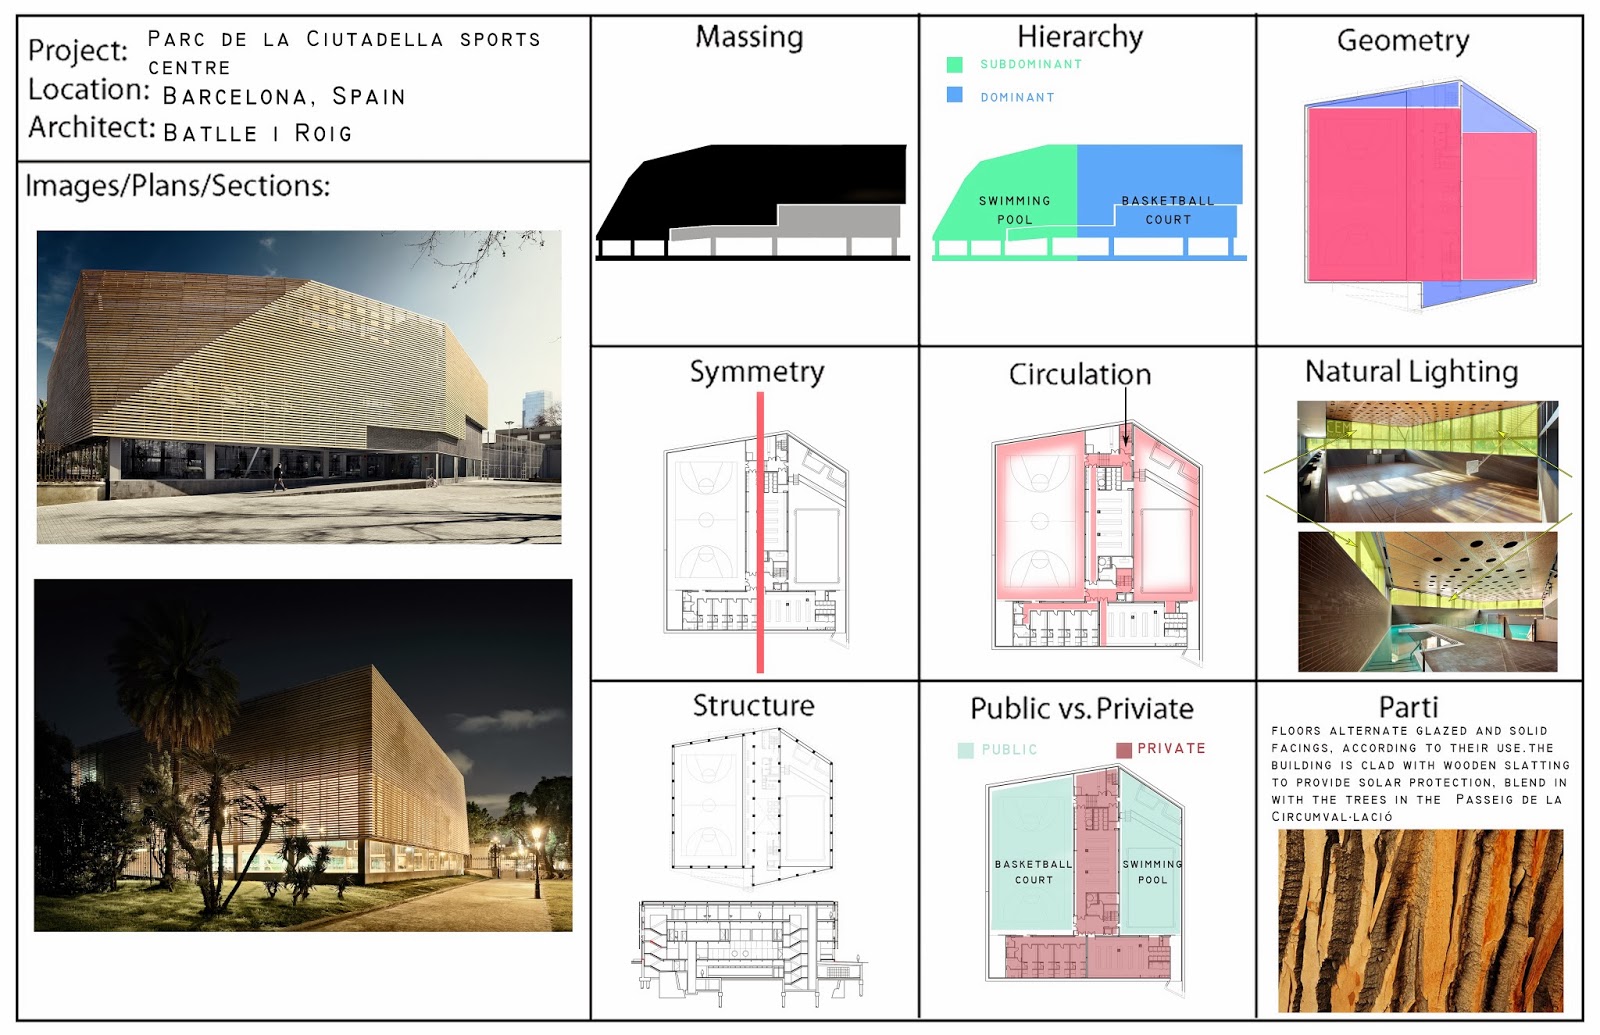Screen dimensions: 1600x1035
Task: Enable the Public legend swatch
Action: coord(965,747)
